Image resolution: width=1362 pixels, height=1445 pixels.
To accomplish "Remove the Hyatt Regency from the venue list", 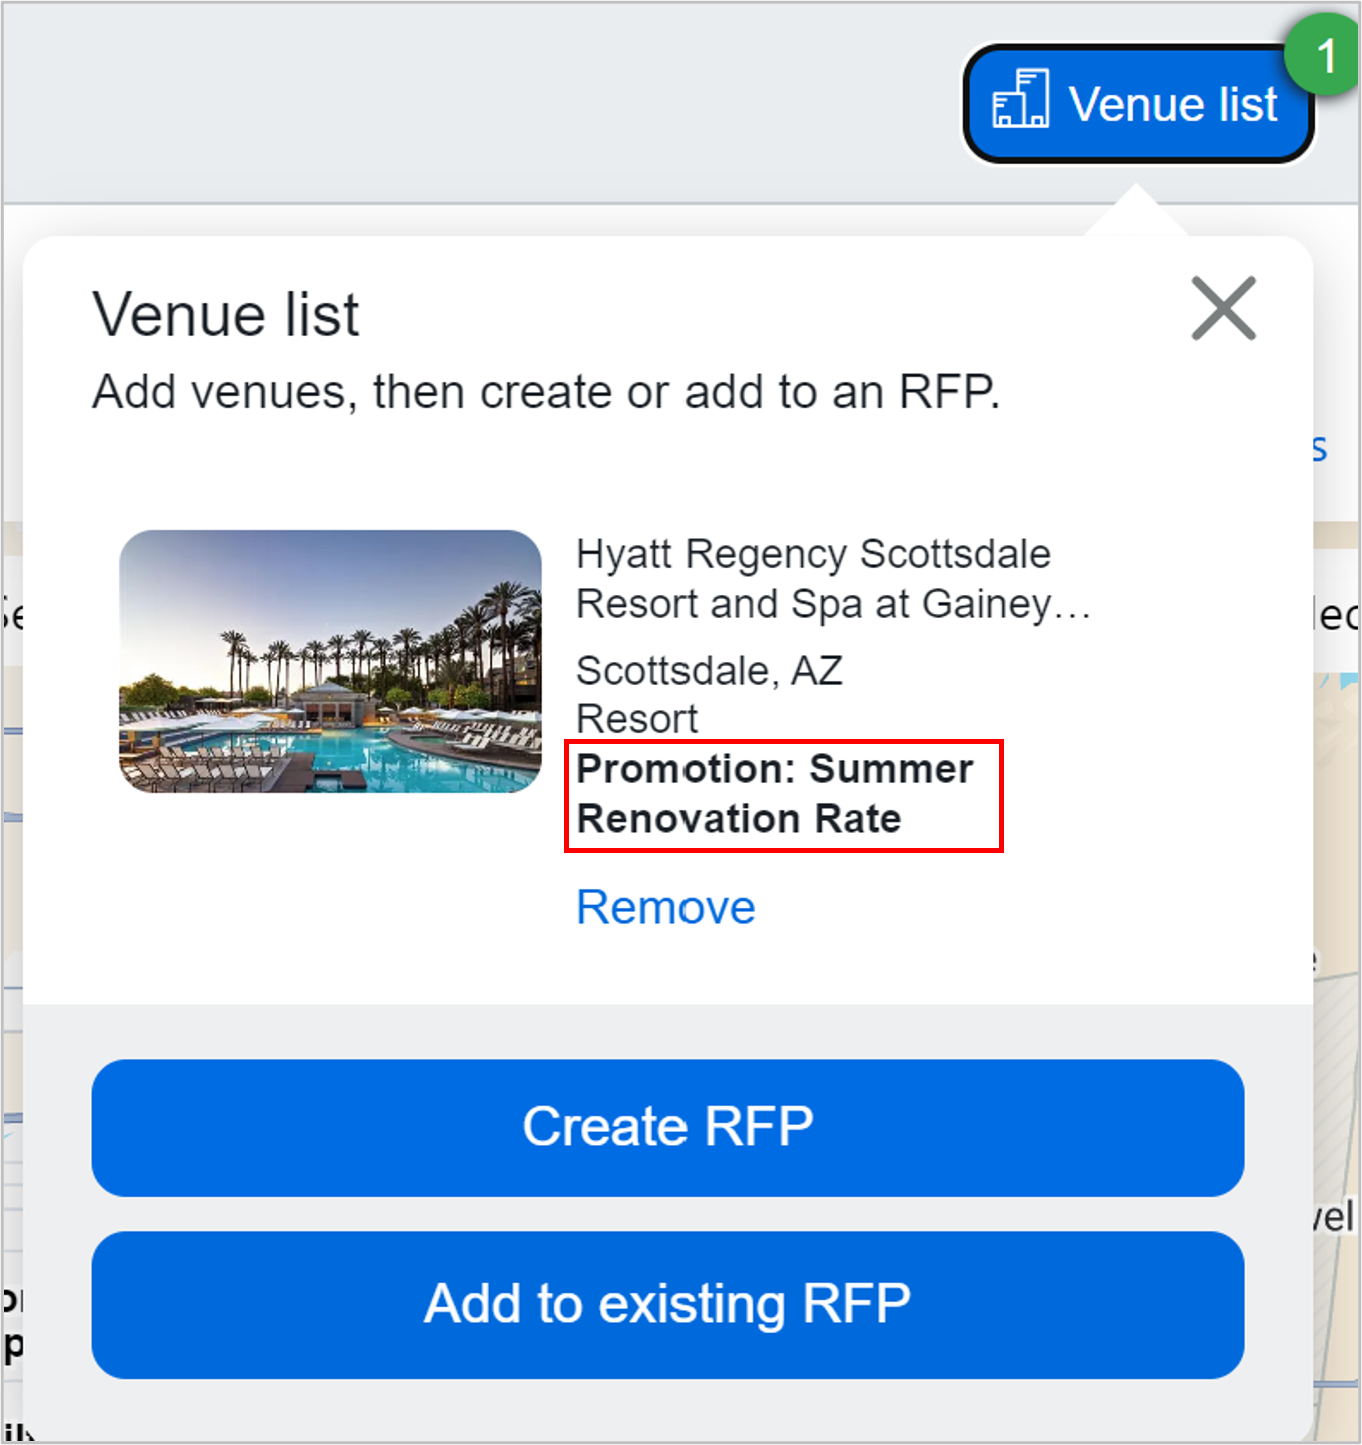I will click(x=665, y=907).
